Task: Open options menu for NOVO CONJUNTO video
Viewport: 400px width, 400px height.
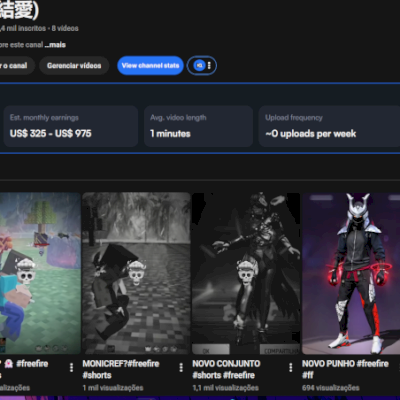Action: (291, 367)
